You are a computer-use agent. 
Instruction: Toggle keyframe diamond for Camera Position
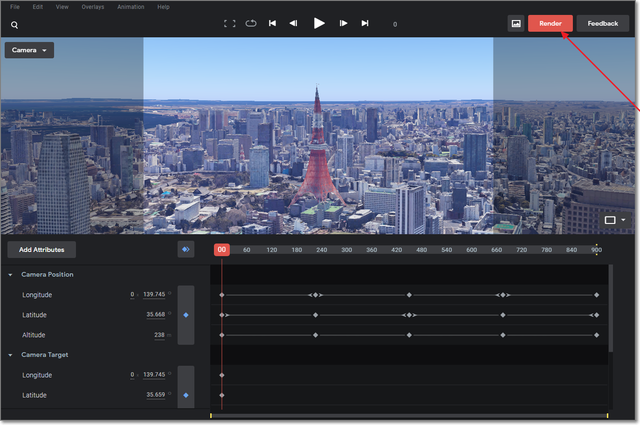[185, 315]
